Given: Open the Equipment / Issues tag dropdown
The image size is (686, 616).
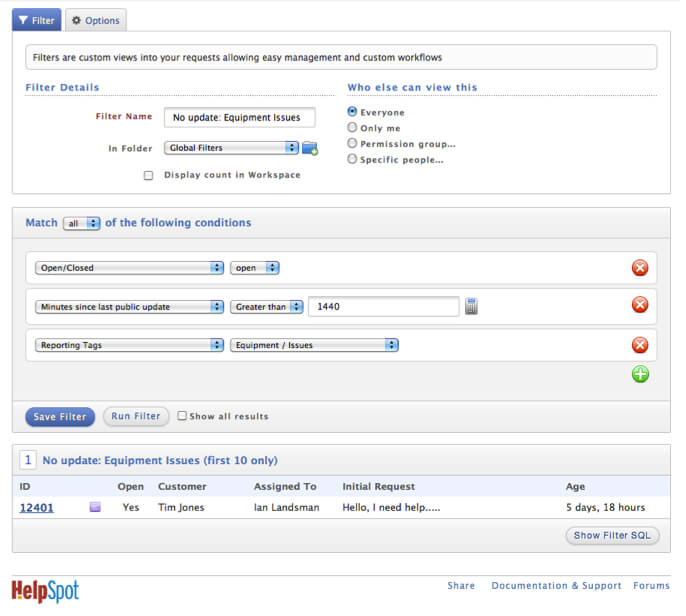Looking at the screenshot, I should pos(314,345).
